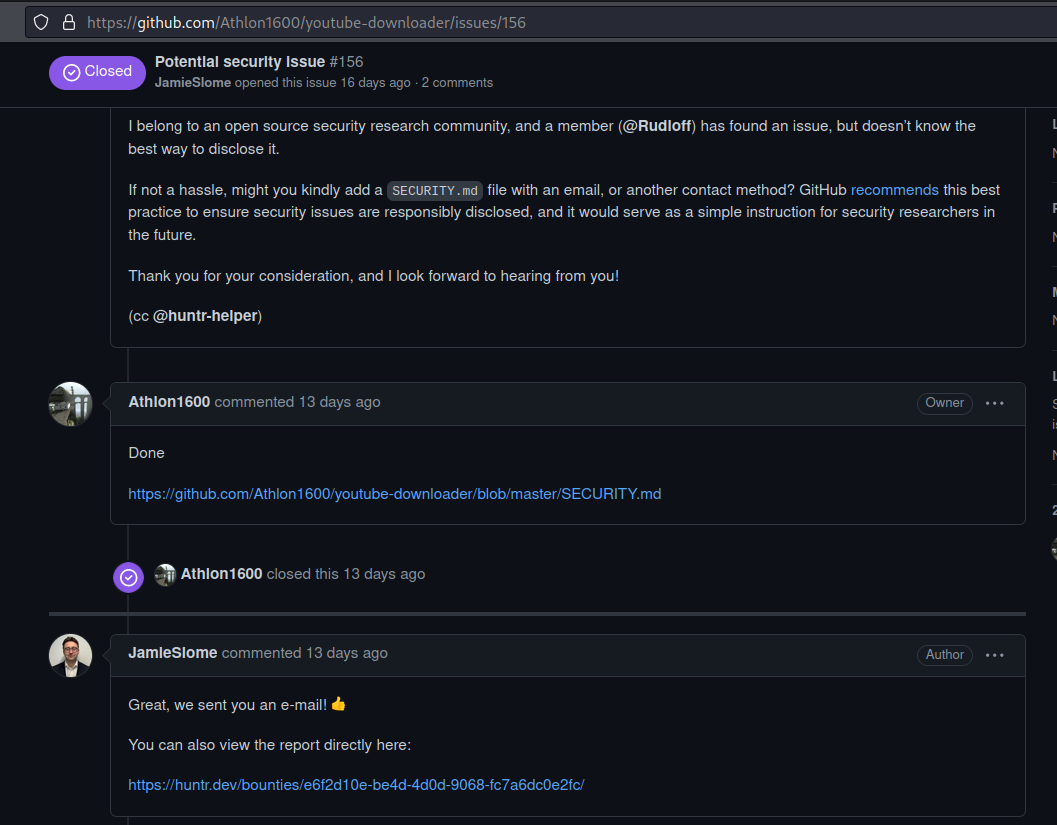1057x825 pixels.
Task: Click Athlon1600 name in closed event
Action: coord(221,574)
